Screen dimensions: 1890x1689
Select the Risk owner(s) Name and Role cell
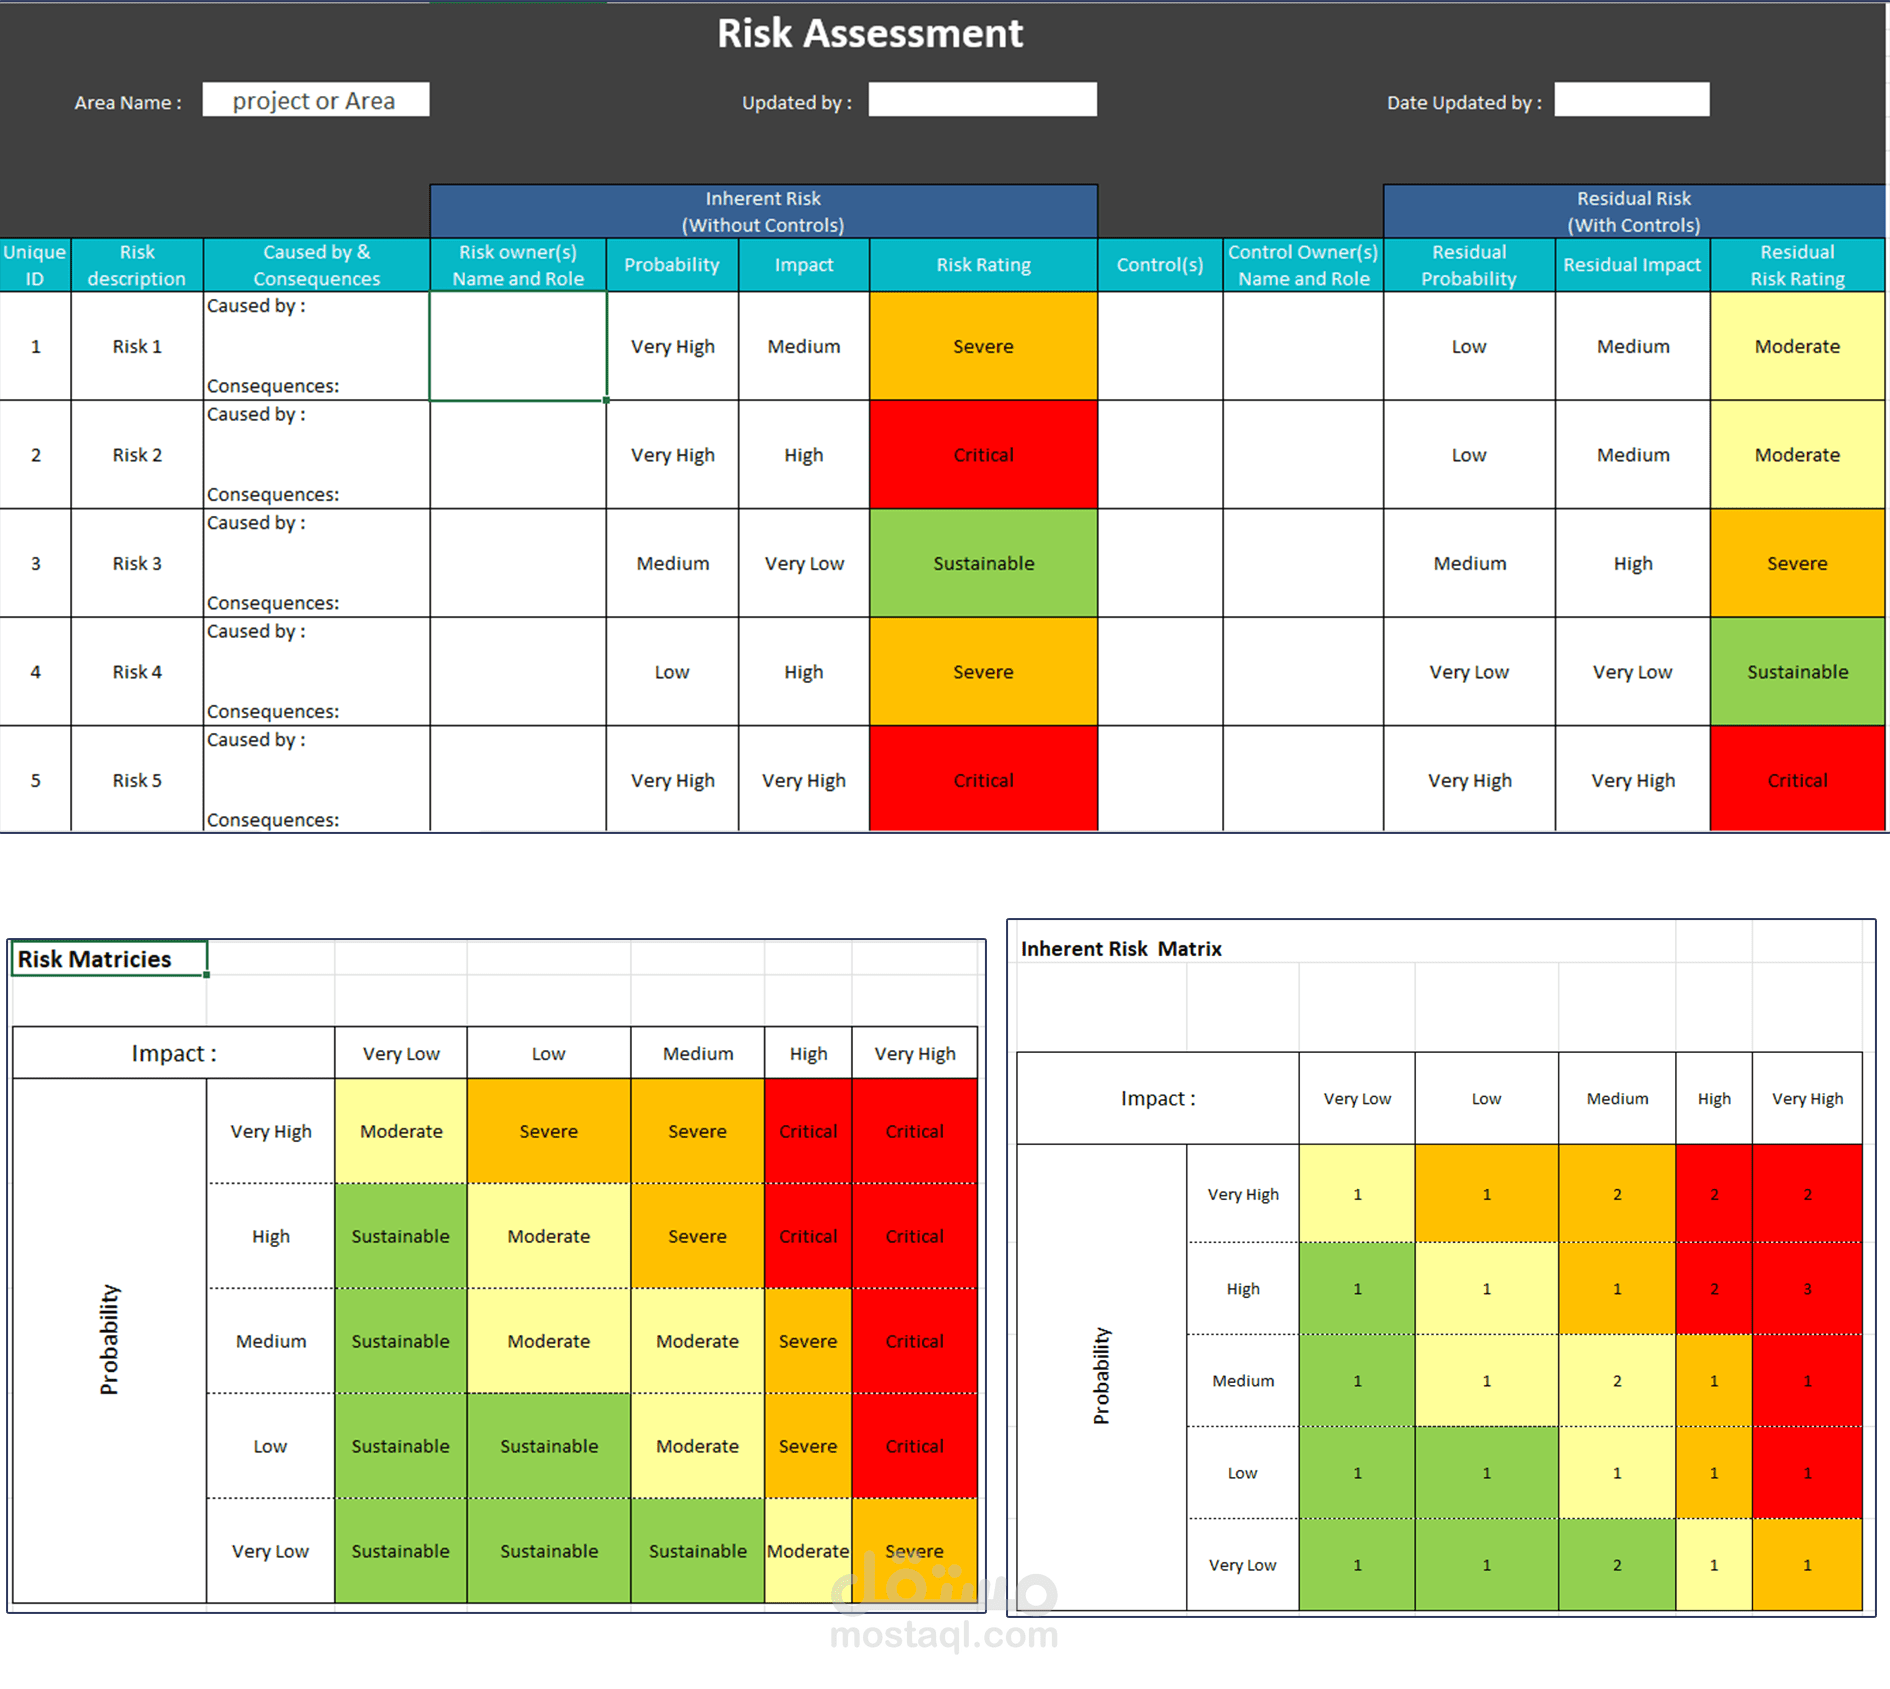[x=517, y=347]
